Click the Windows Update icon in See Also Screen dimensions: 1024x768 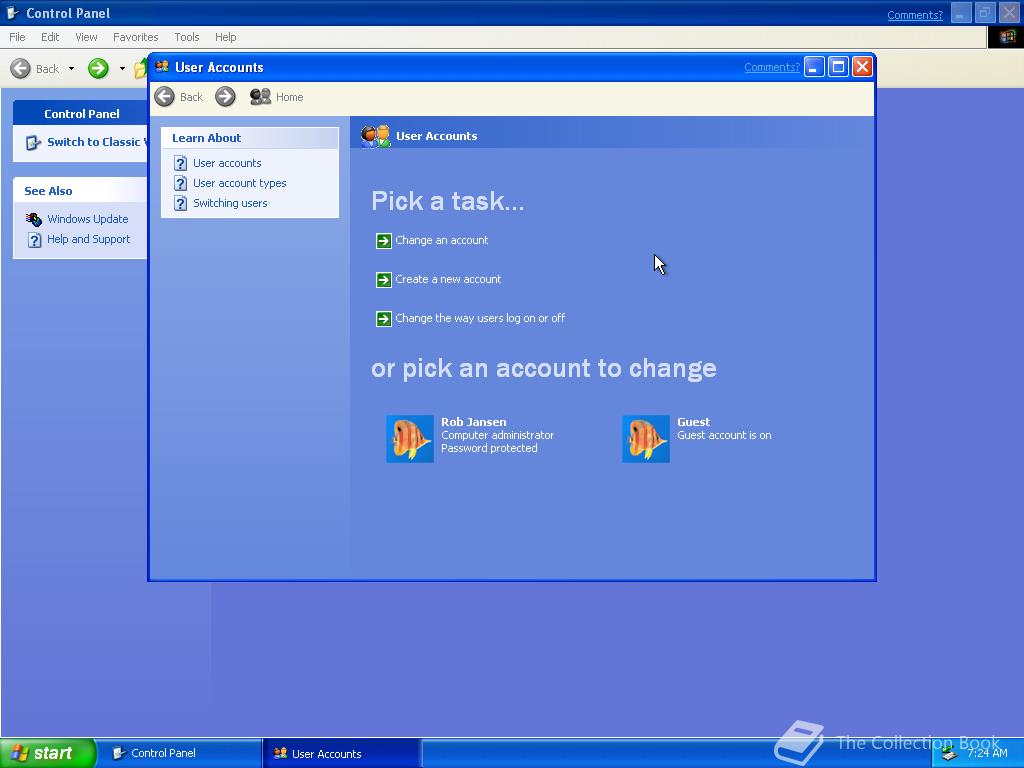tap(34, 219)
